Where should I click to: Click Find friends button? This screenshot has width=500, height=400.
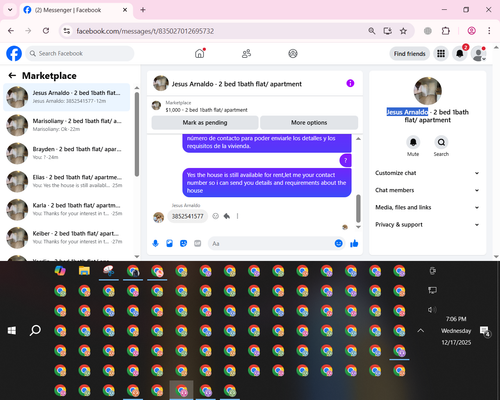click(410, 54)
